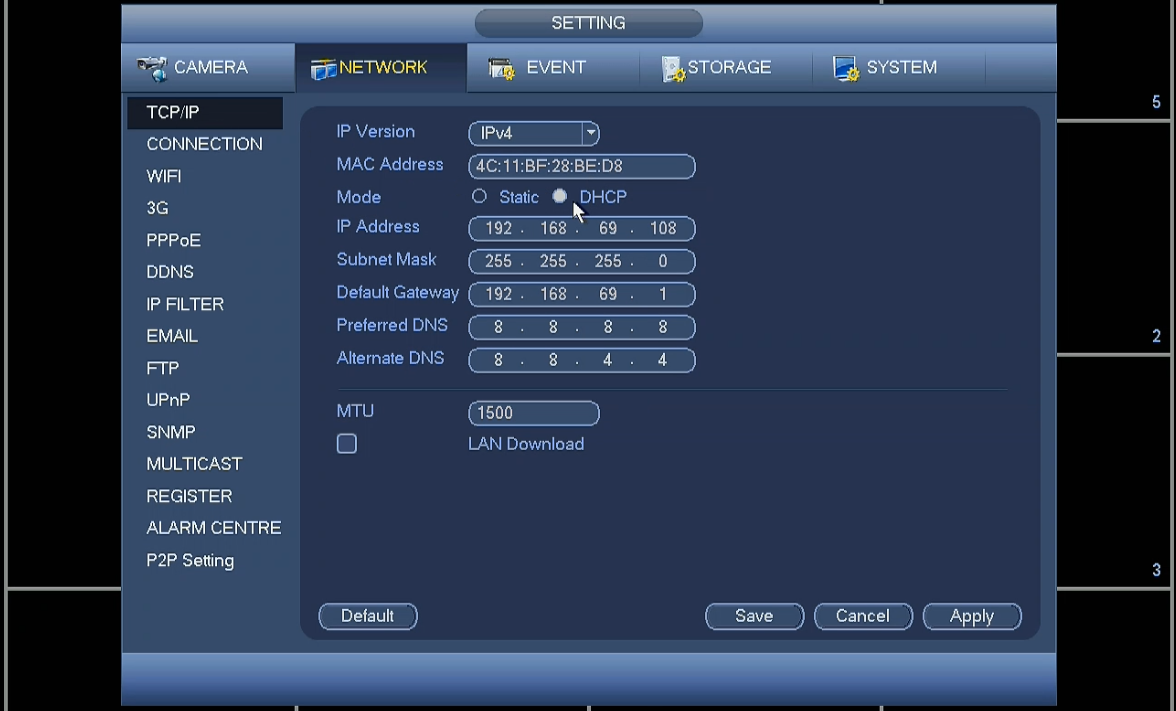
Task: Apply the TCP/IP changes
Action: [x=971, y=616]
